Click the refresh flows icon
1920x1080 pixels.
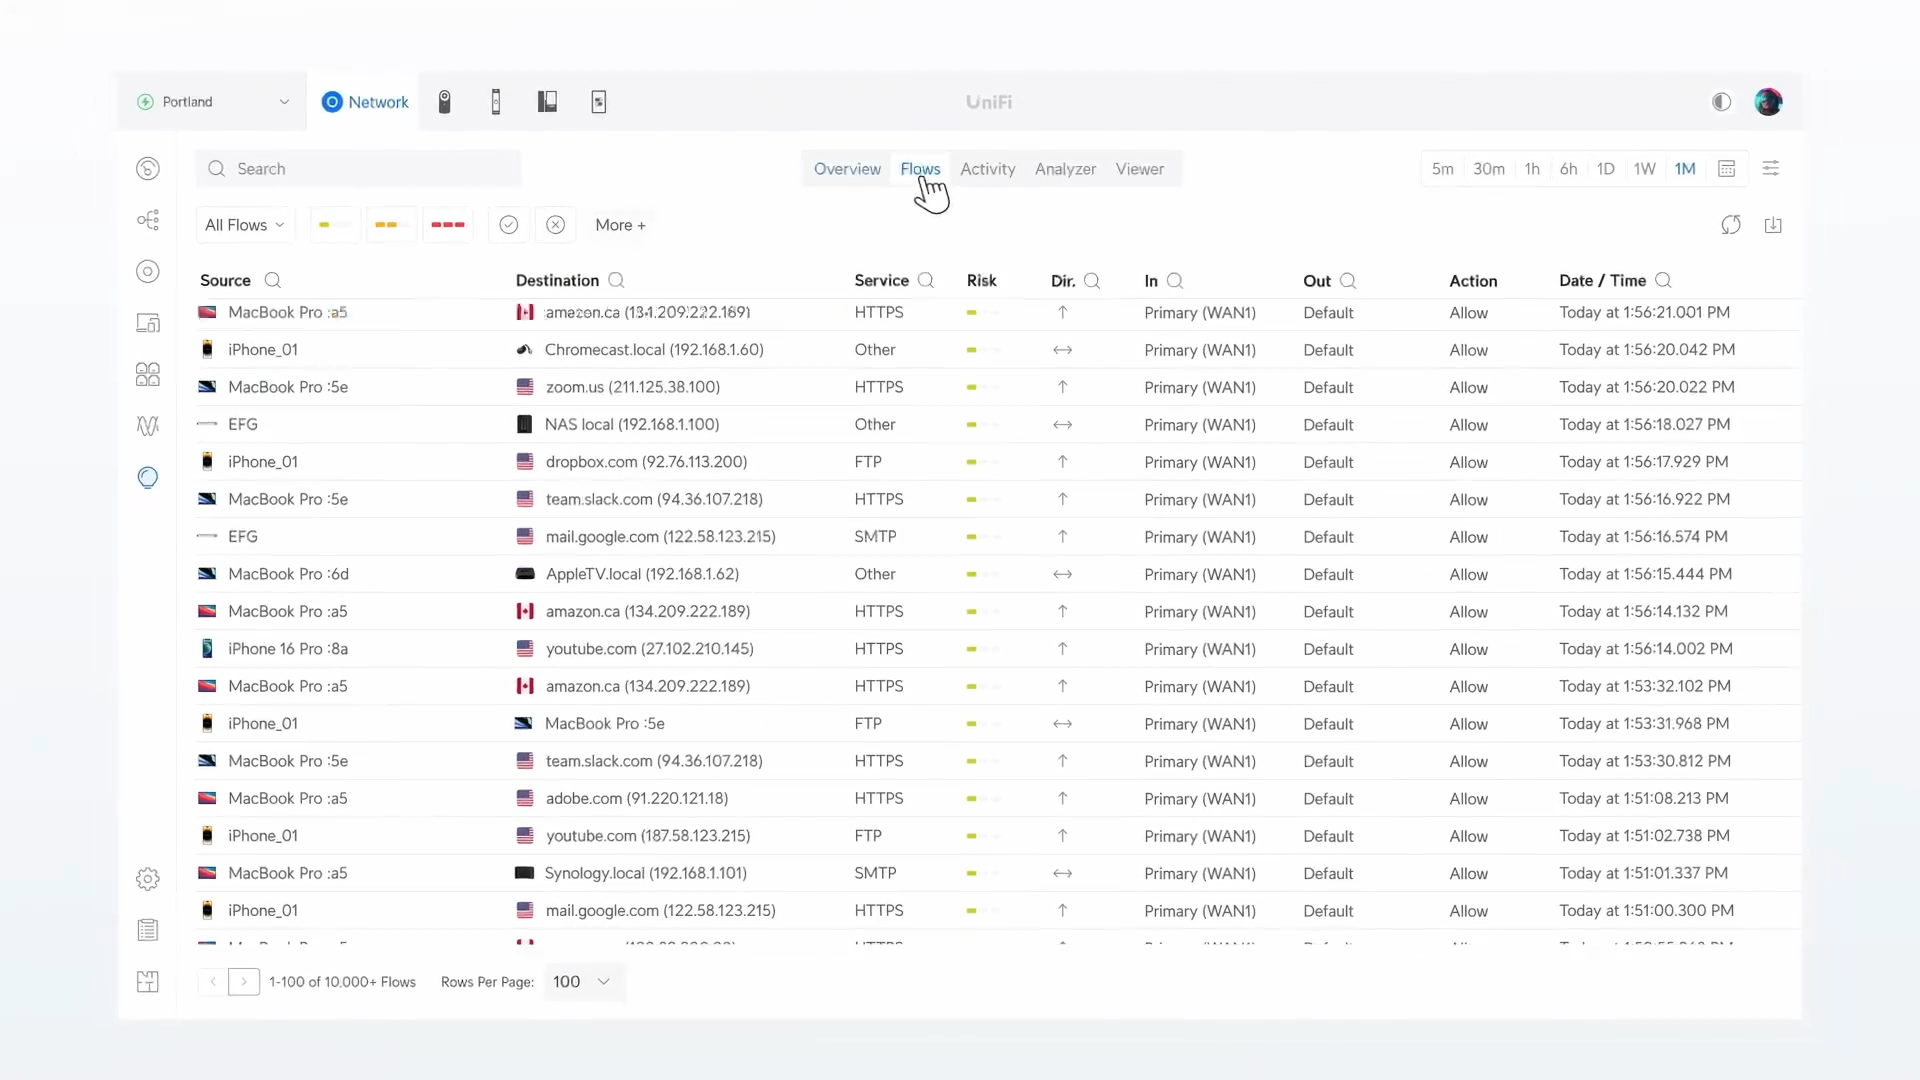coord(1731,225)
